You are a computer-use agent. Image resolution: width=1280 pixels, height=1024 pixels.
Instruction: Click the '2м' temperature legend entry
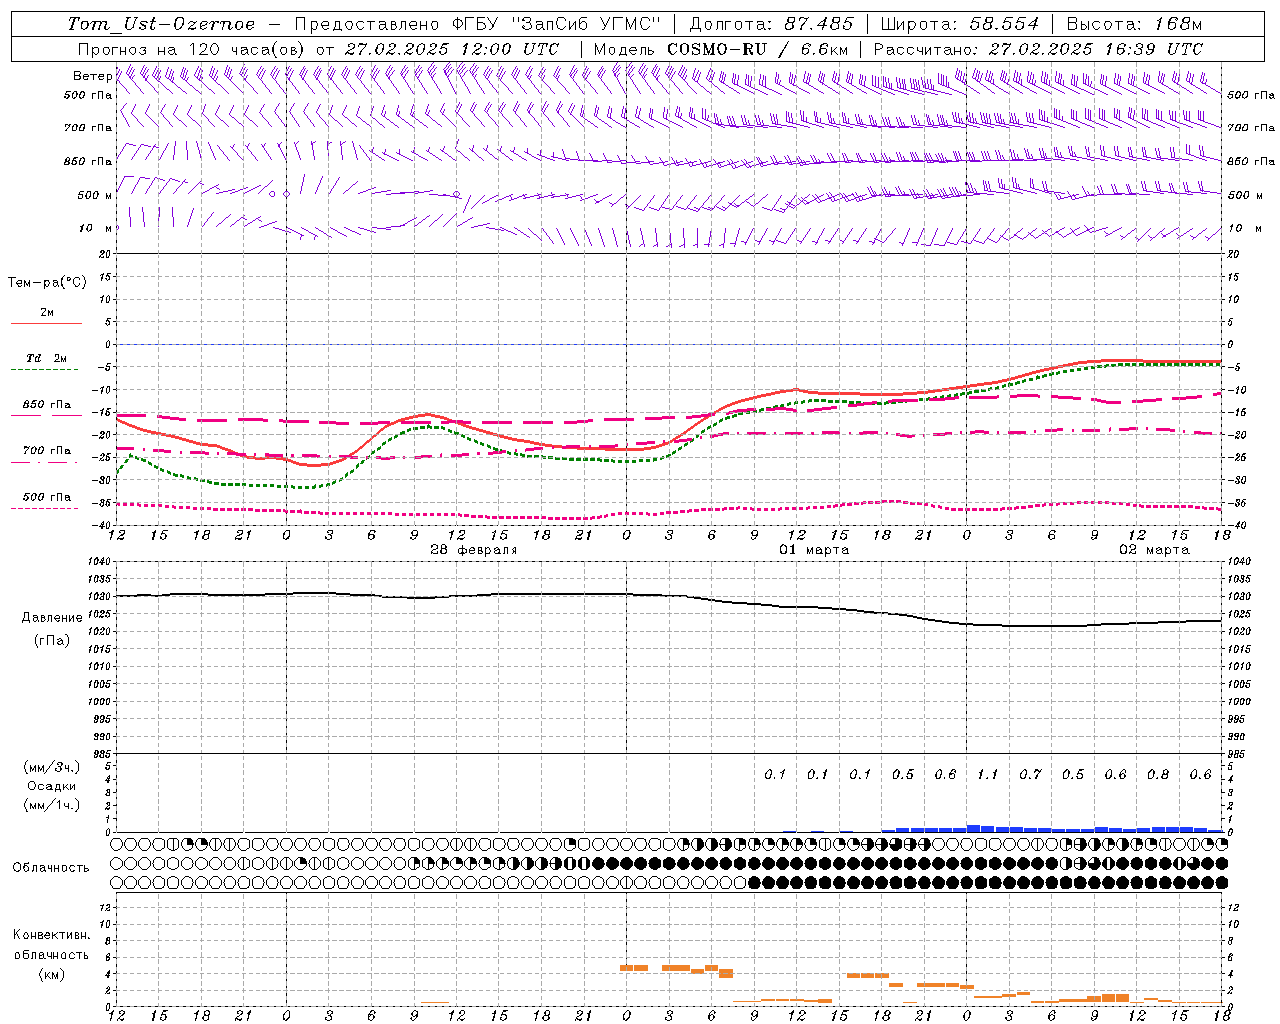[x=47, y=312]
